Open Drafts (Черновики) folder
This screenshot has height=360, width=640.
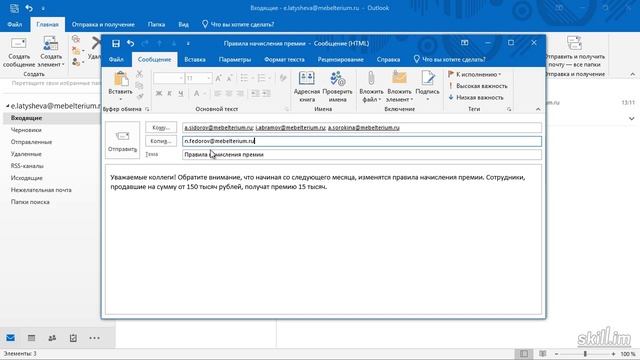tap(26, 130)
